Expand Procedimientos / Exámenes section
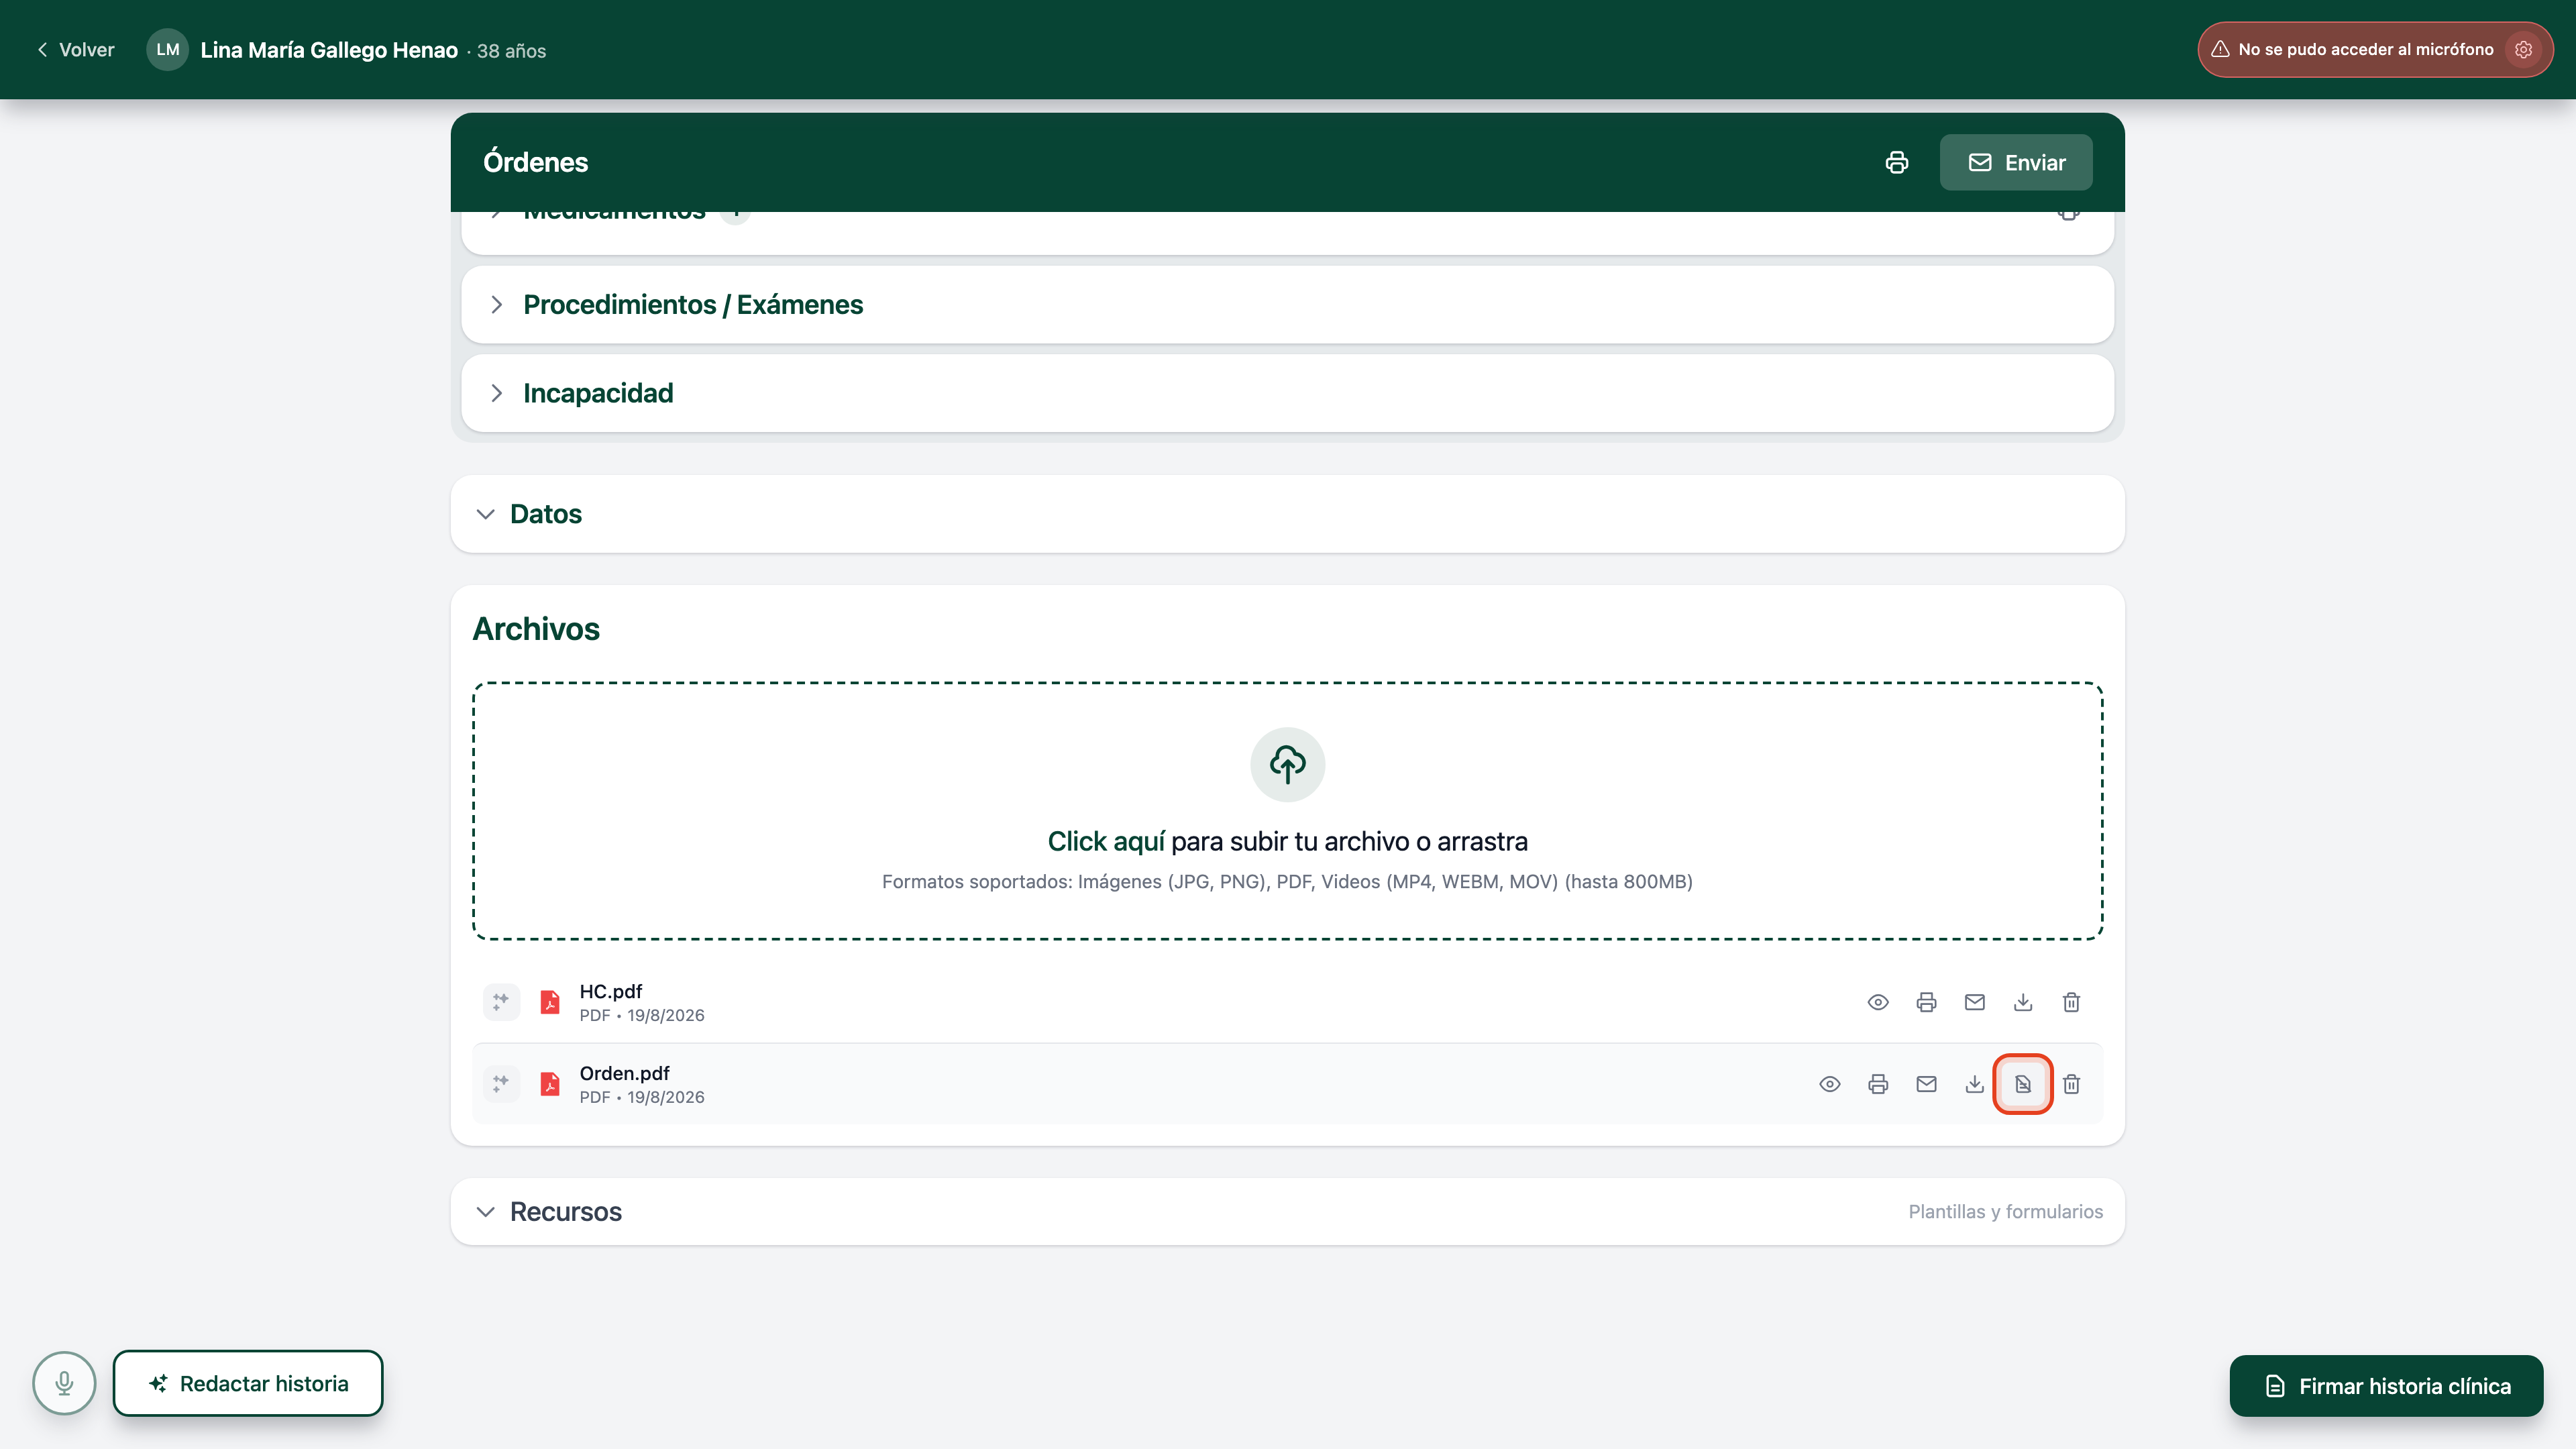 (1287, 304)
